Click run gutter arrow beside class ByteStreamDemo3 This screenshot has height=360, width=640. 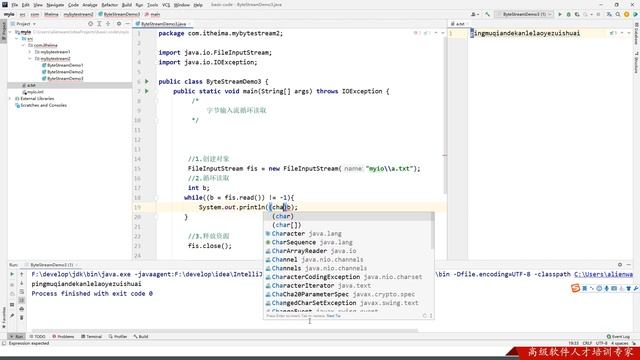point(147,82)
